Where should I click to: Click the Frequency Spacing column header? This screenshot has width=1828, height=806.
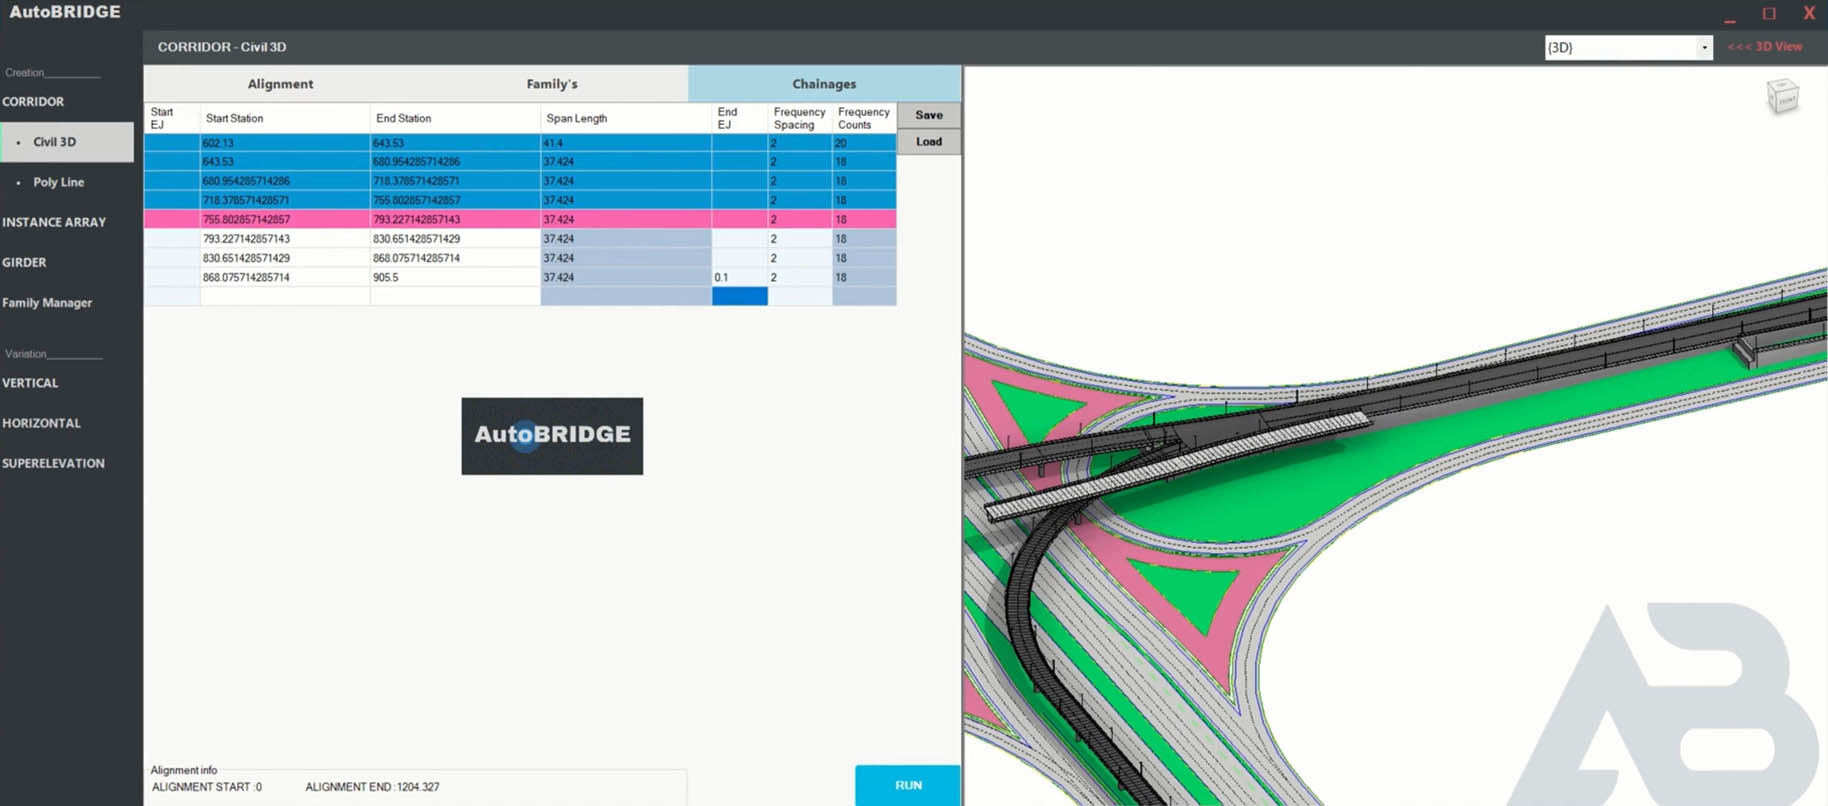click(x=800, y=118)
